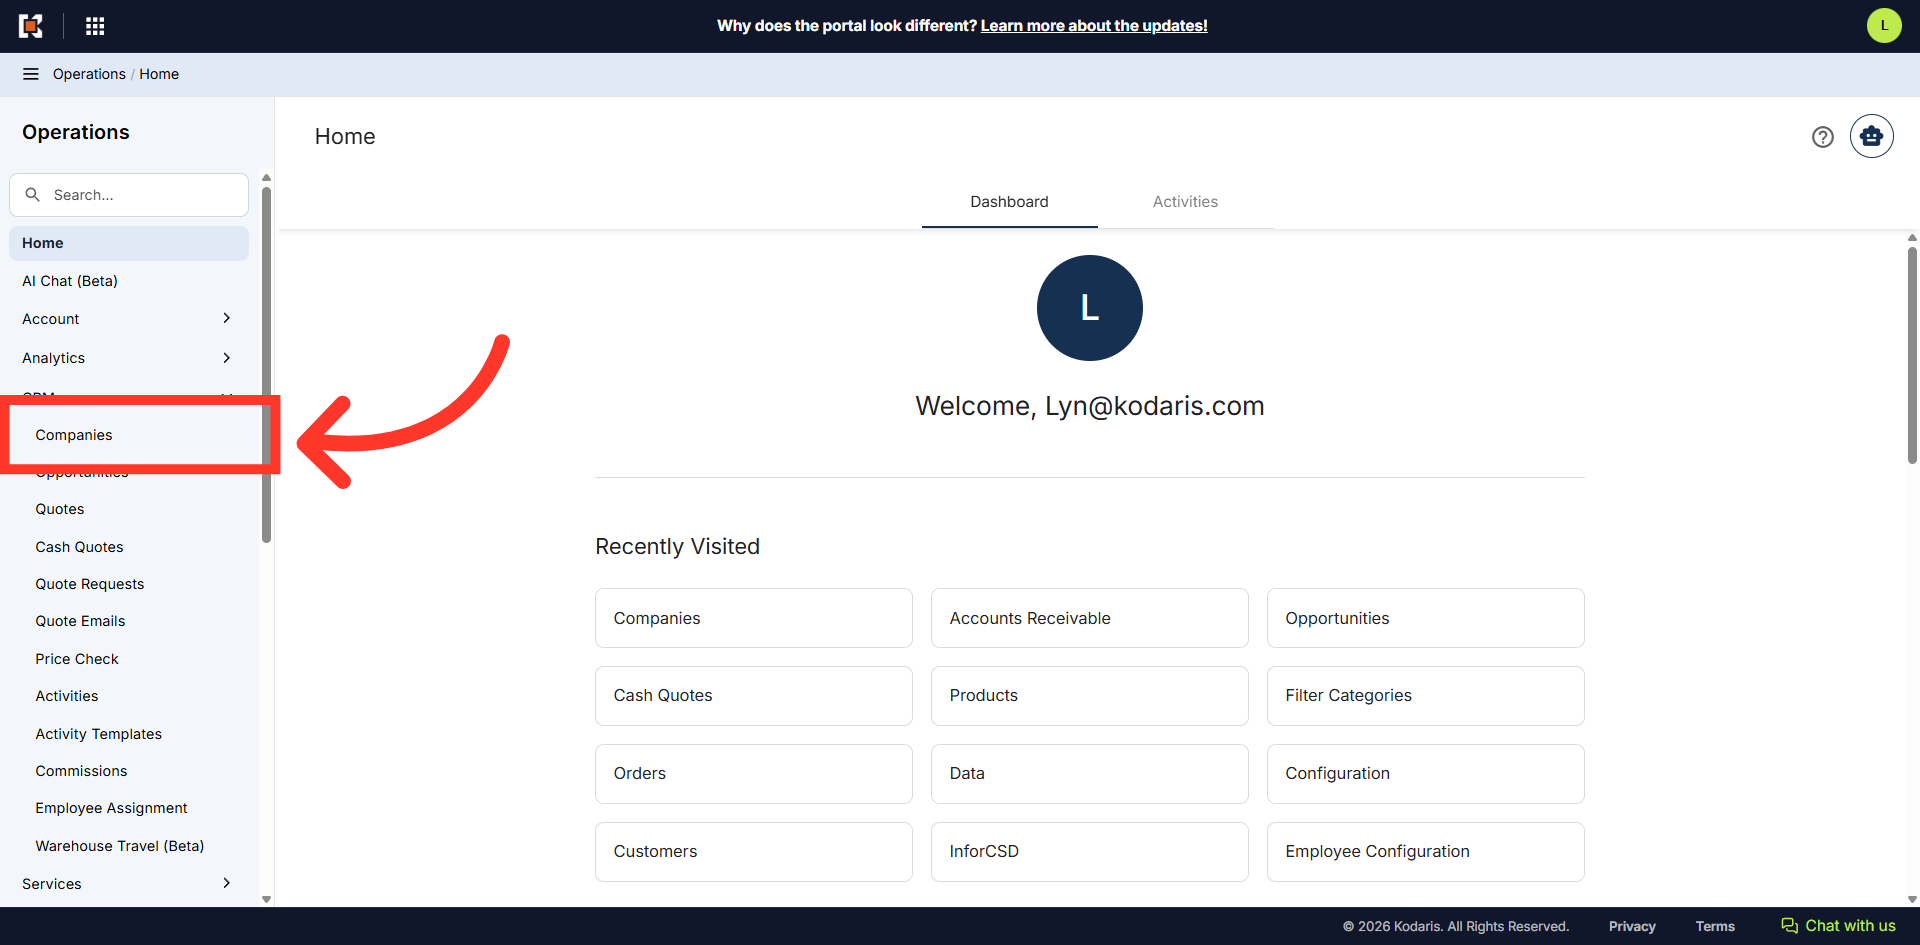Toggle the hamburger sidebar menu
1920x945 pixels.
pyautogui.click(x=31, y=74)
